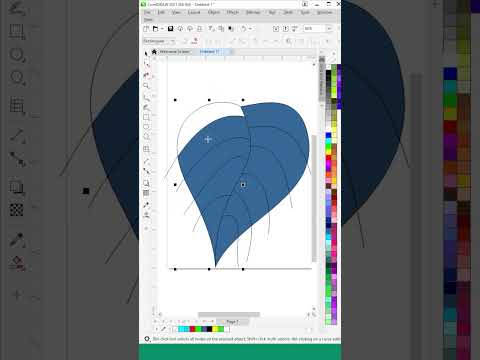Select the Dimension line tool
480x360 pixels.
pyautogui.click(x=146, y=161)
